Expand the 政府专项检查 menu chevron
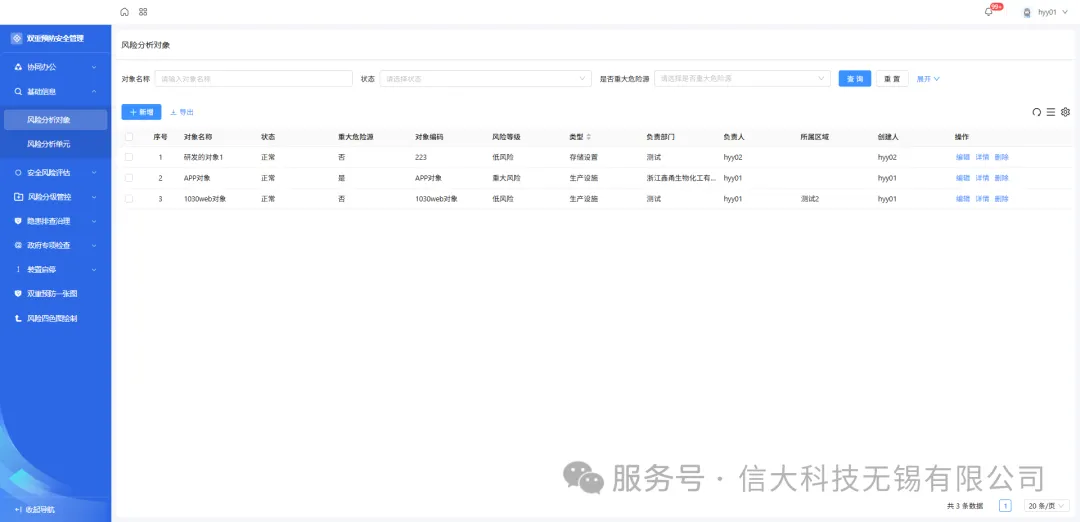 click(94, 245)
